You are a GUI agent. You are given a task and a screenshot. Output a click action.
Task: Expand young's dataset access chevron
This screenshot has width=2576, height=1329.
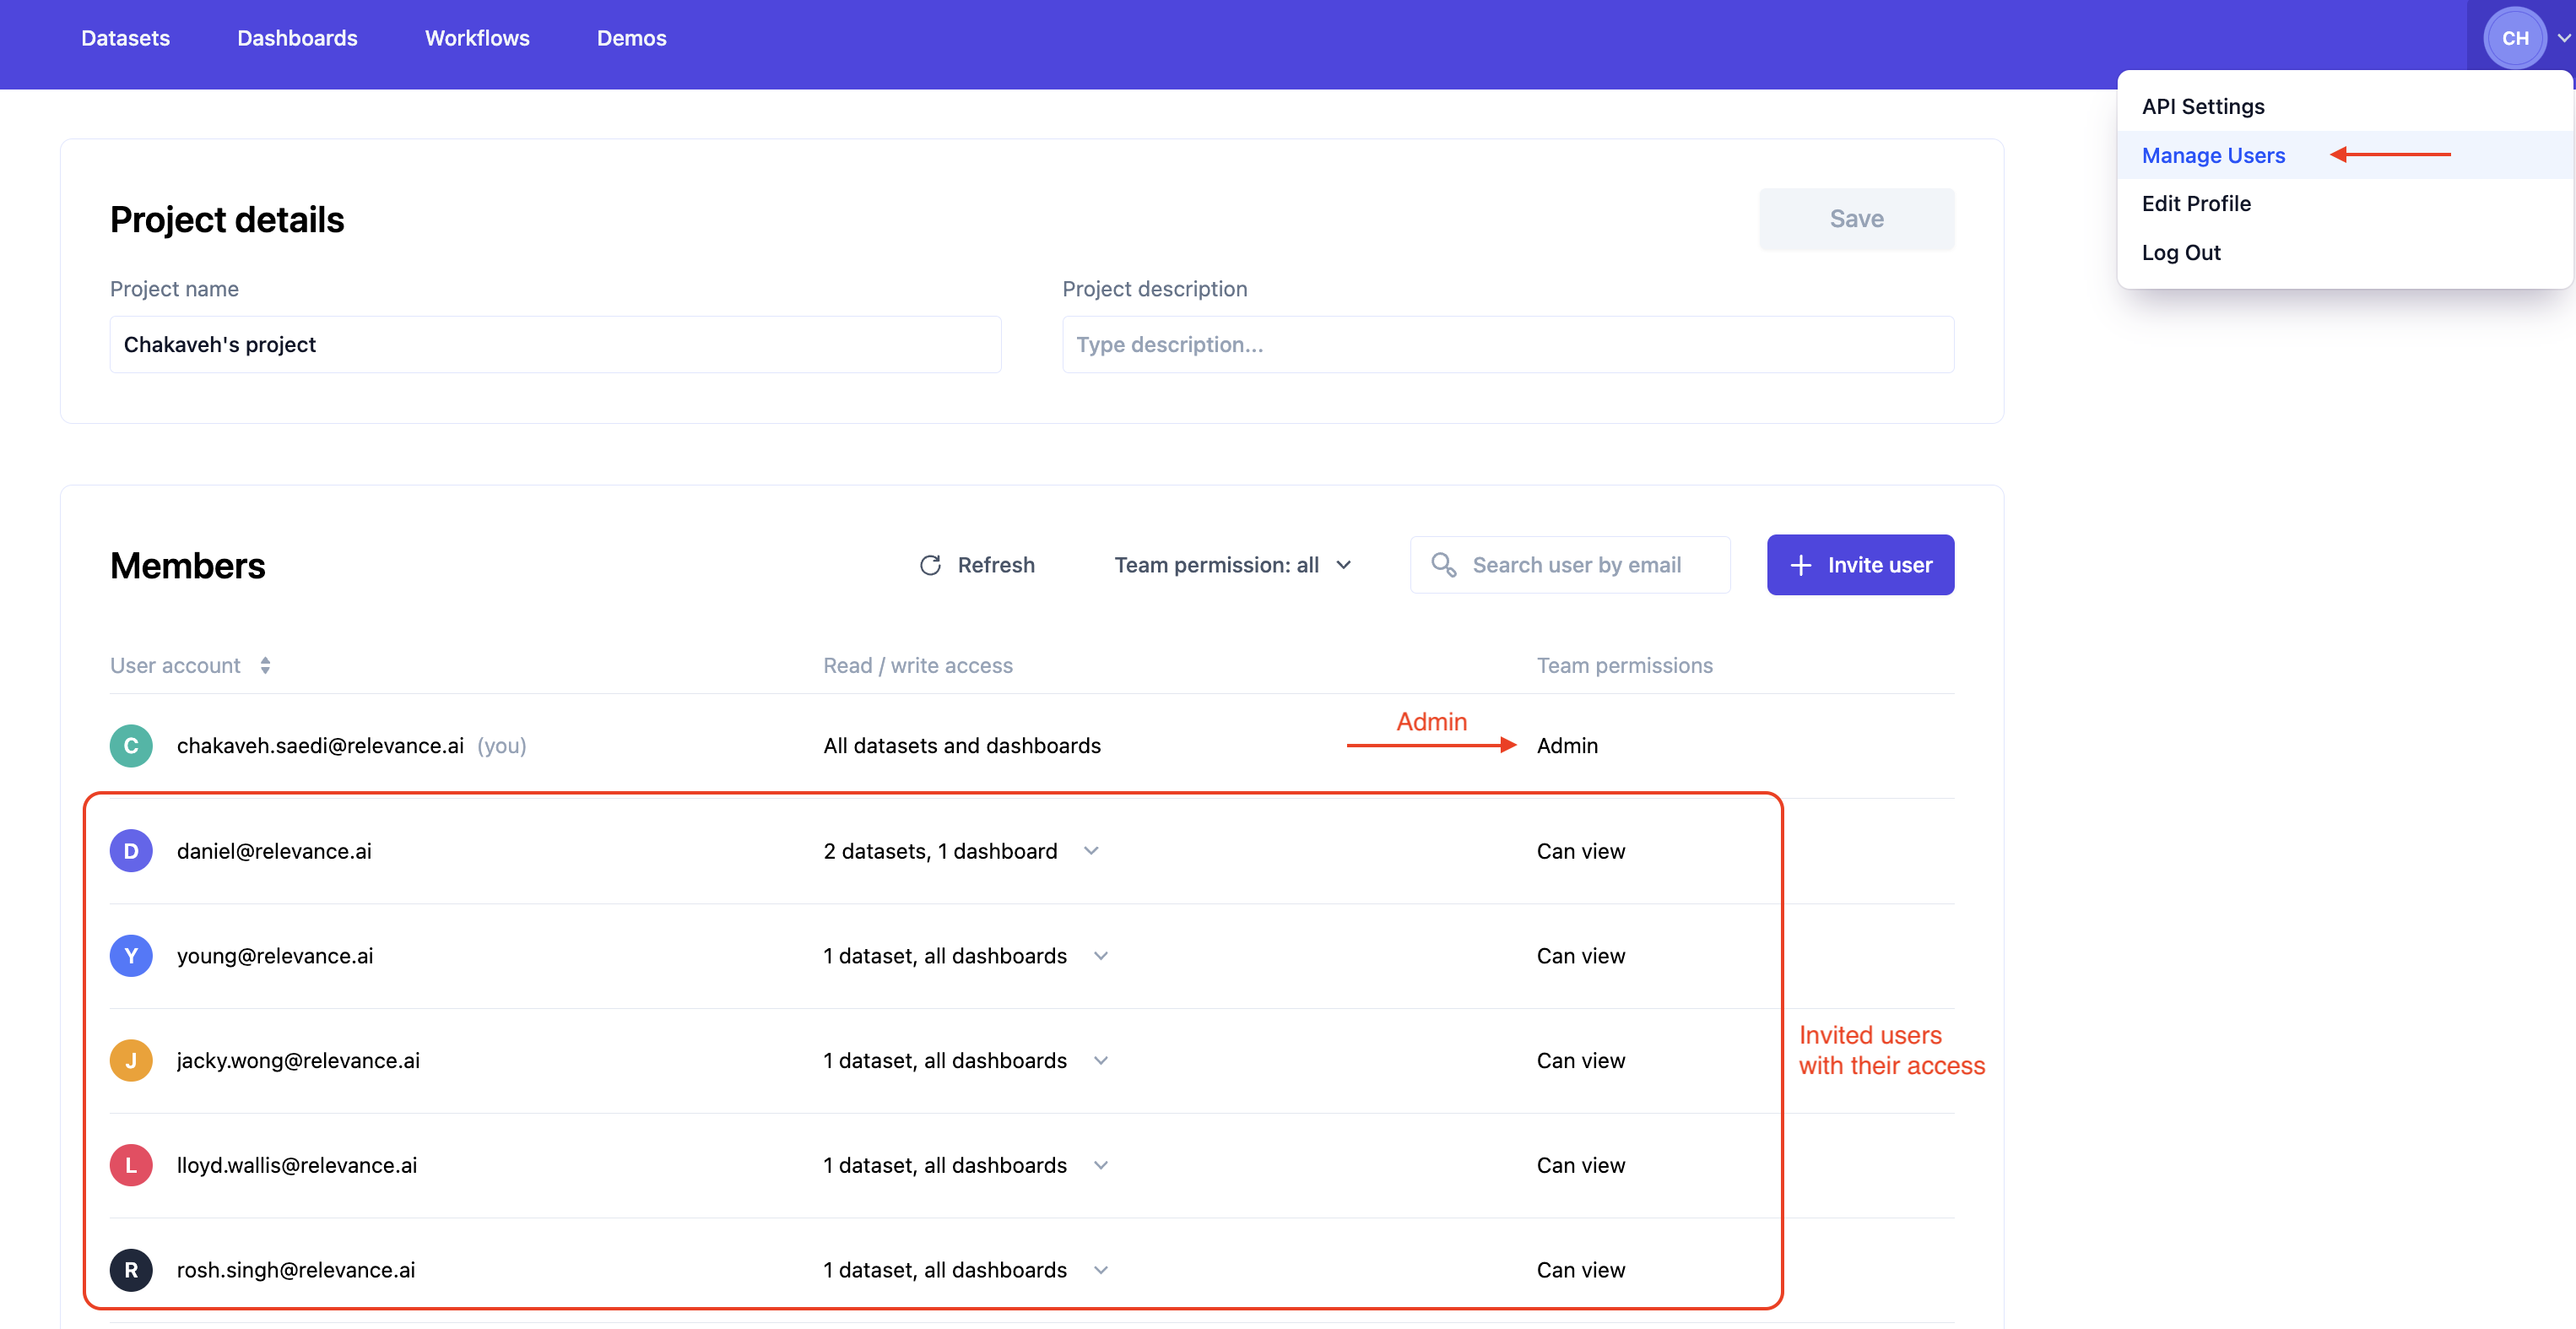tap(1101, 956)
